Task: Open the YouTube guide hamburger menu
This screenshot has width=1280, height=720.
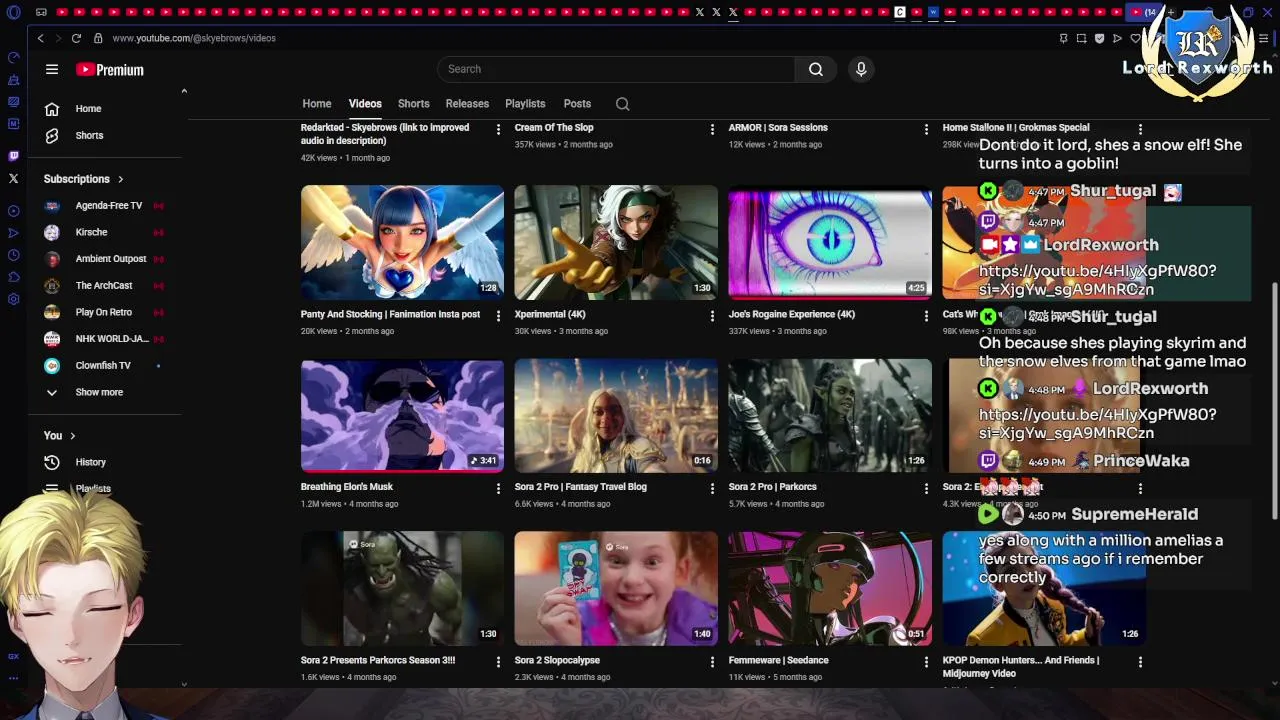Action: point(52,69)
